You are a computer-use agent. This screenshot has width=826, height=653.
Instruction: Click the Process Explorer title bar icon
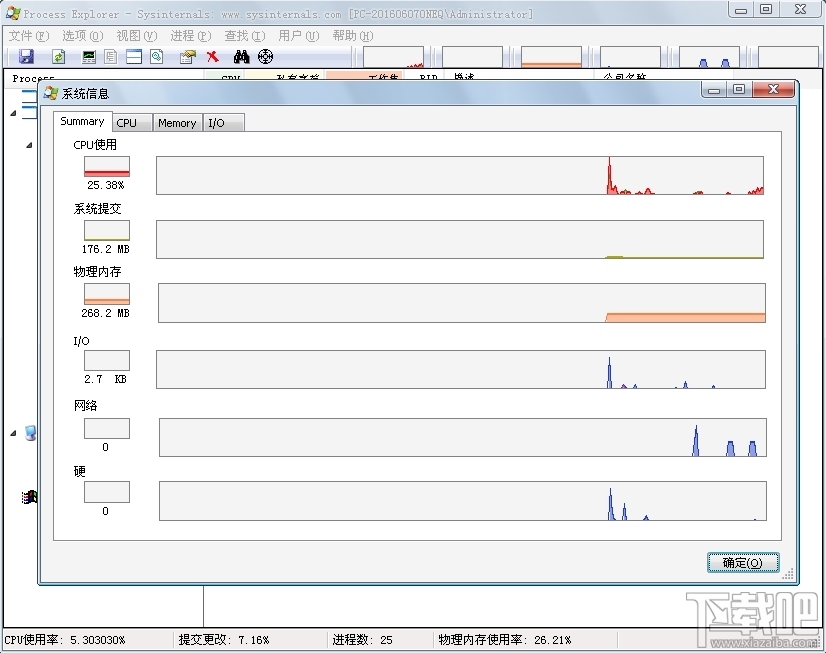[12, 14]
